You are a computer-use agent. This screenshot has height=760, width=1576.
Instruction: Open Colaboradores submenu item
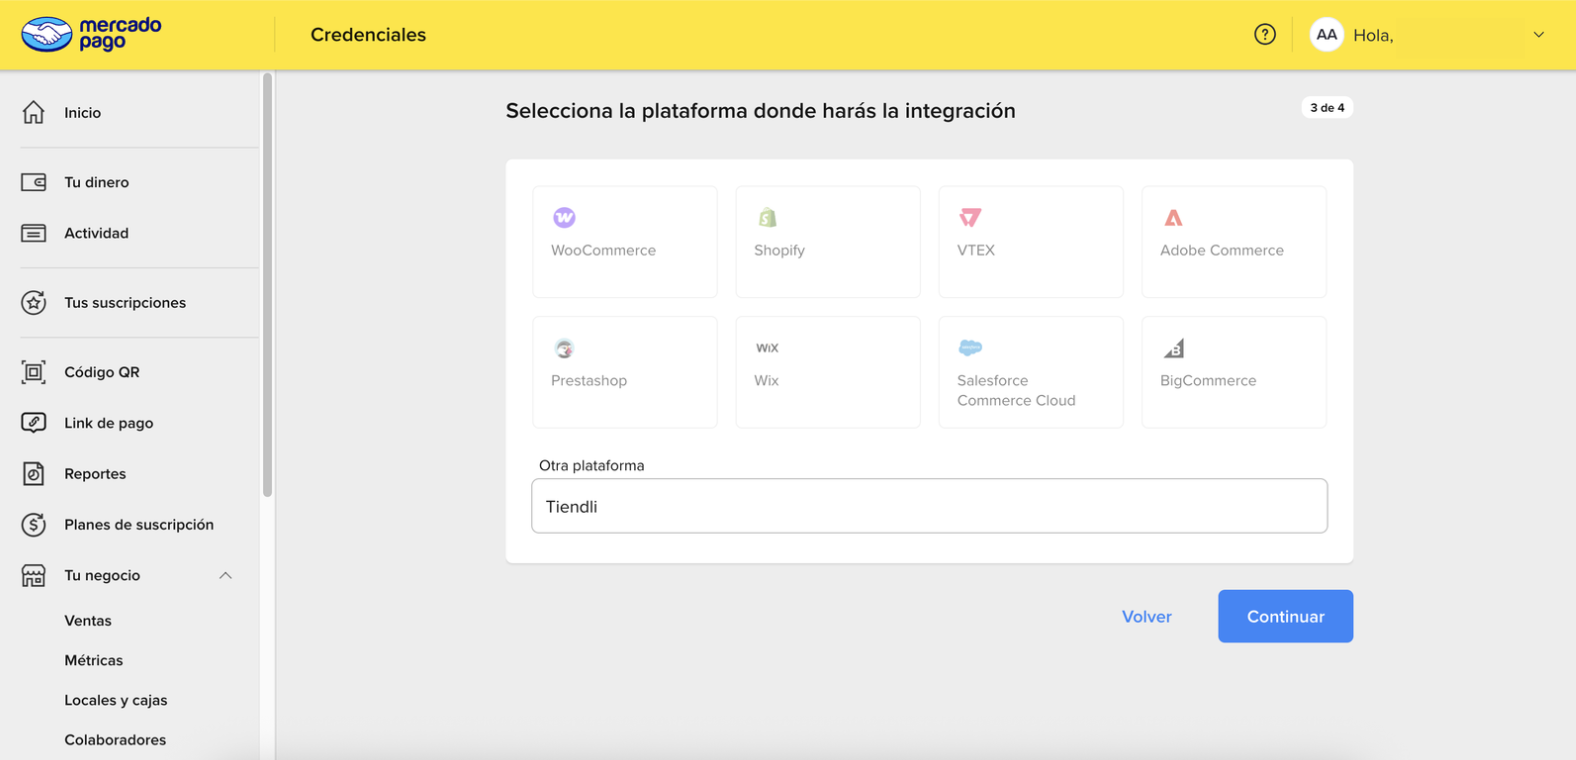pyautogui.click(x=115, y=740)
